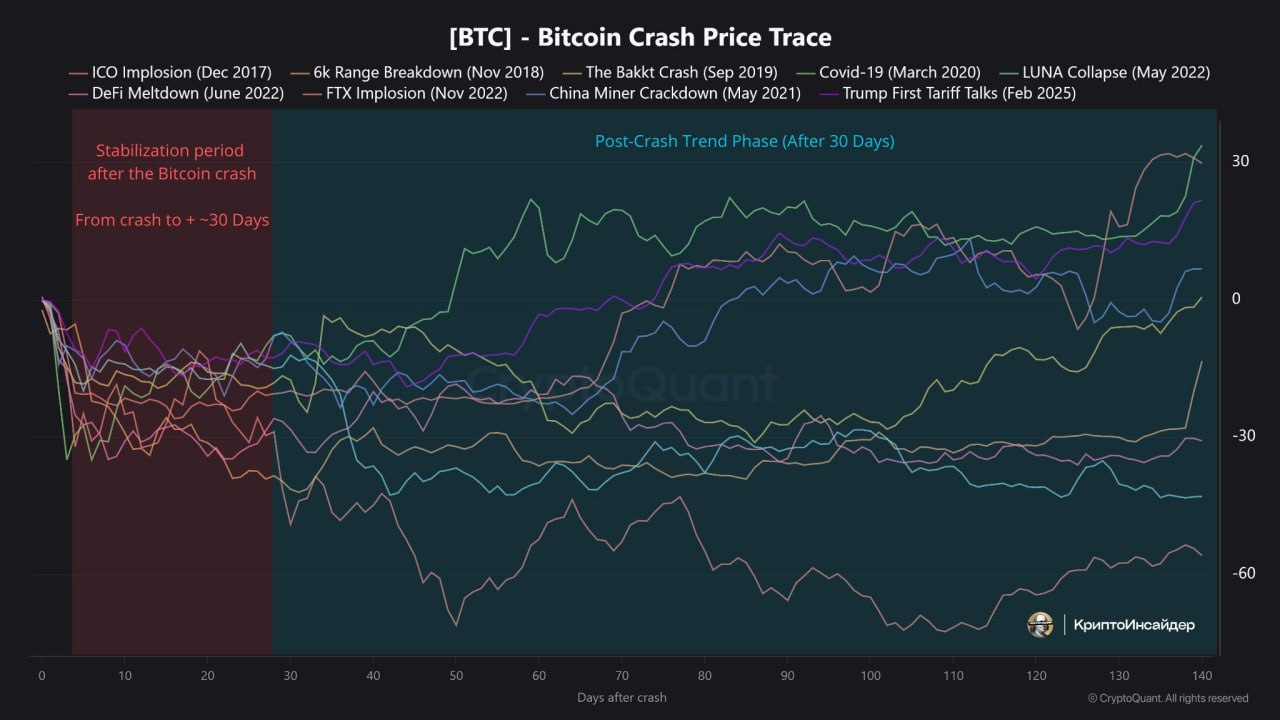1280x720 pixels.
Task: Click the КриптоИнсайдер avatar logo
Action: click(1040, 625)
